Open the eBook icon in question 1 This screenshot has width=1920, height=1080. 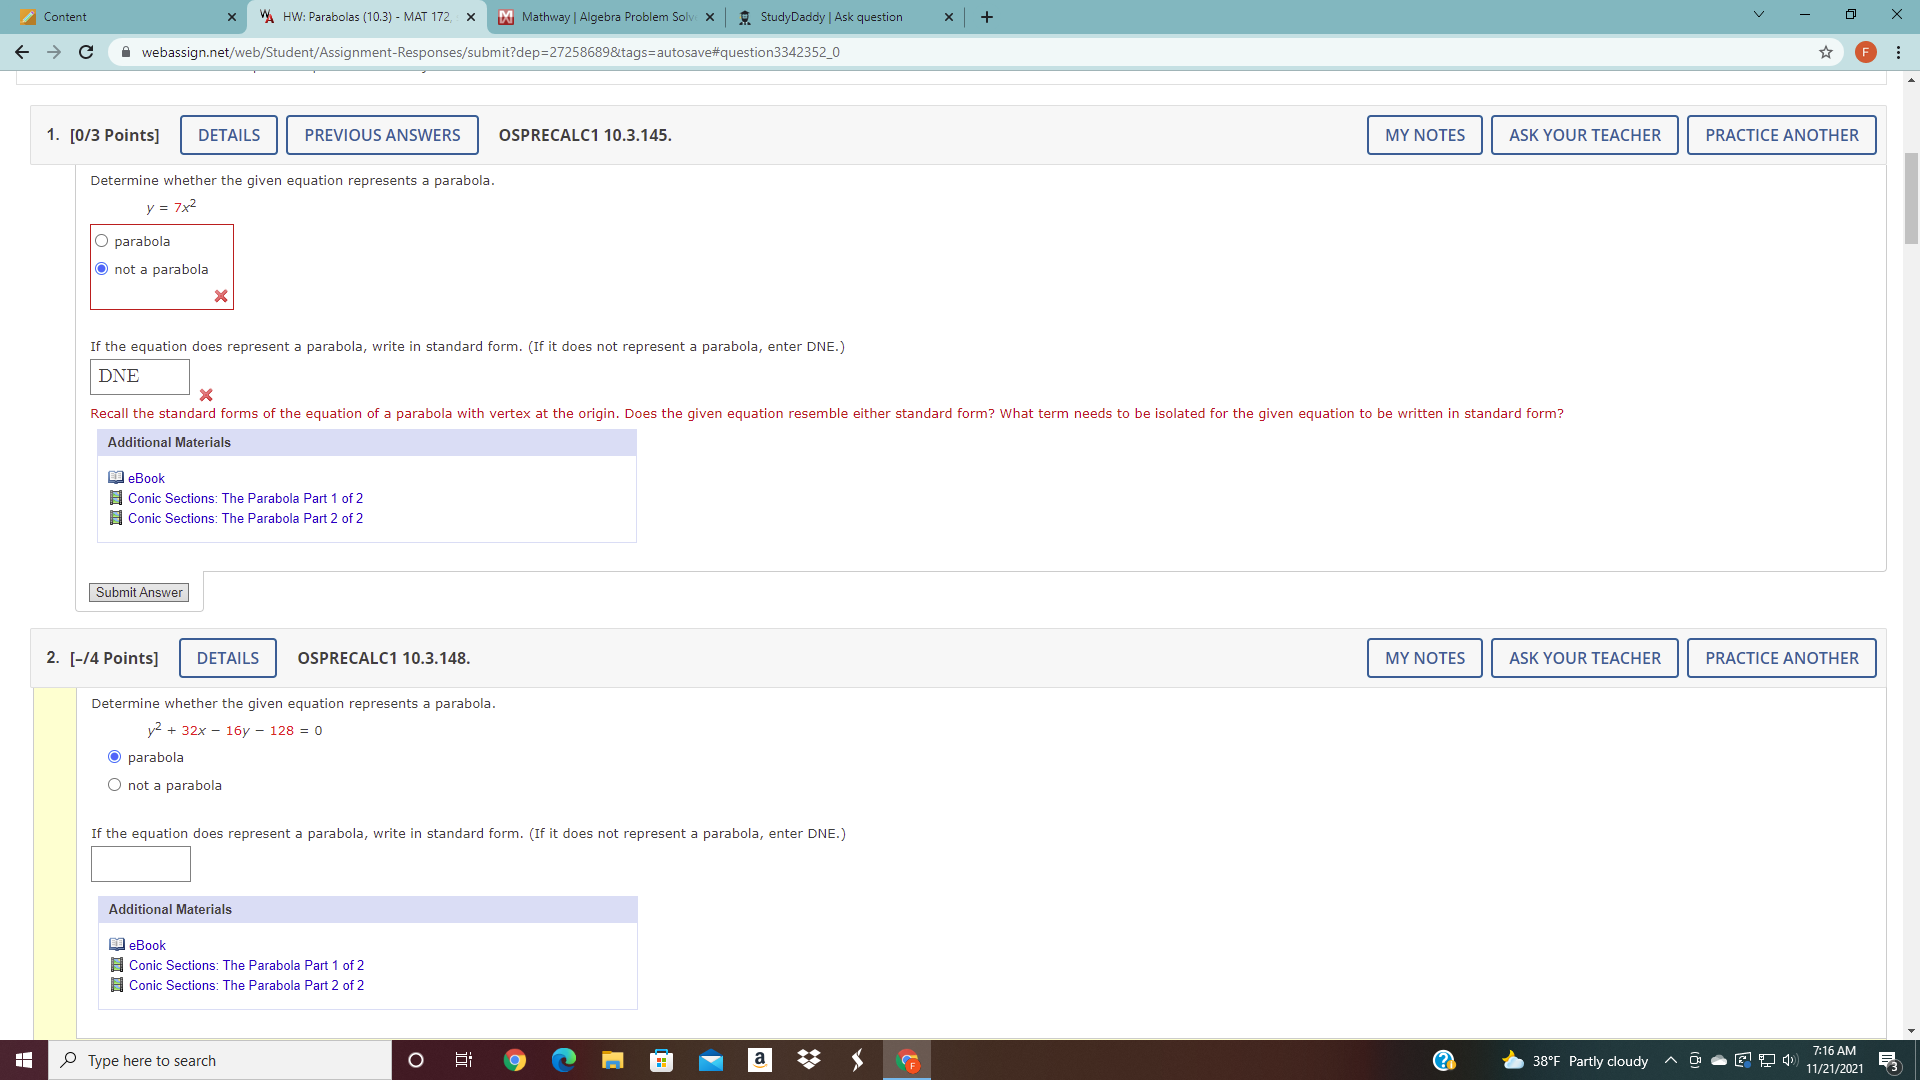coord(116,478)
